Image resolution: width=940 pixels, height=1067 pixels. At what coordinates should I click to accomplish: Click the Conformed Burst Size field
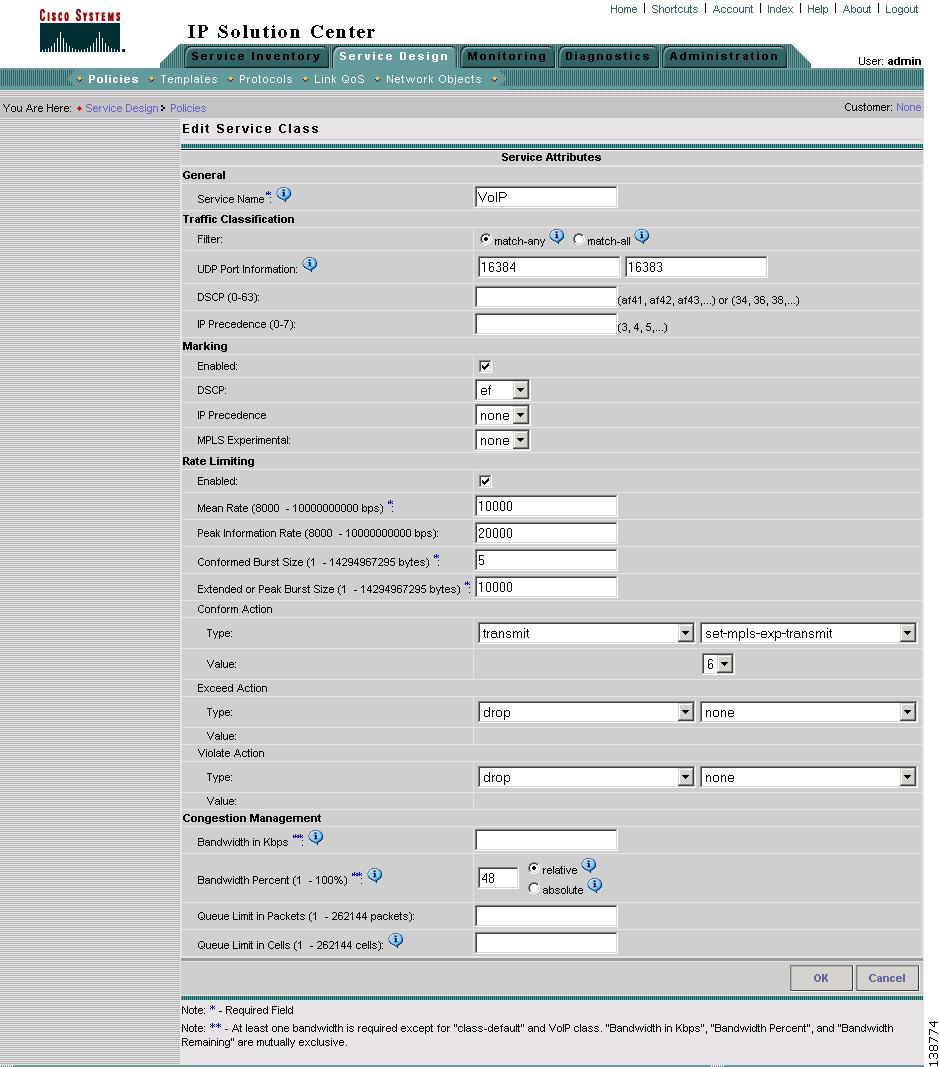pyautogui.click(x=546, y=560)
